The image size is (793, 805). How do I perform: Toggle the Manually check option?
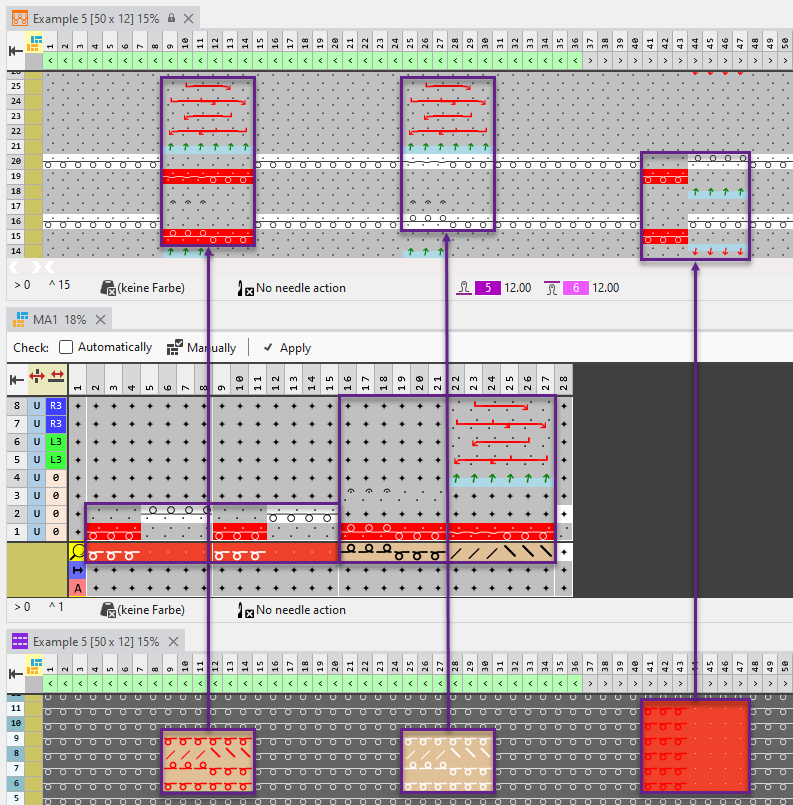[x=174, y=348]
